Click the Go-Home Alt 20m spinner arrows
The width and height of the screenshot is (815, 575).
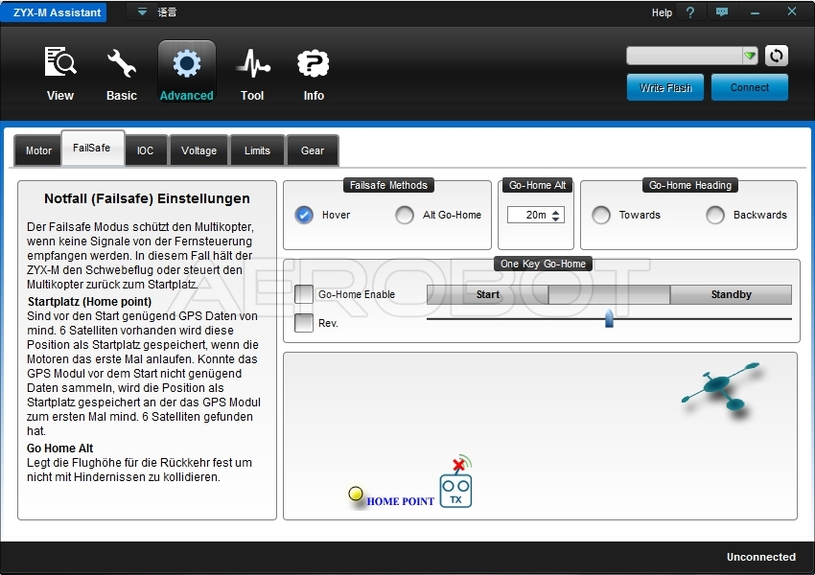[557, 215]
